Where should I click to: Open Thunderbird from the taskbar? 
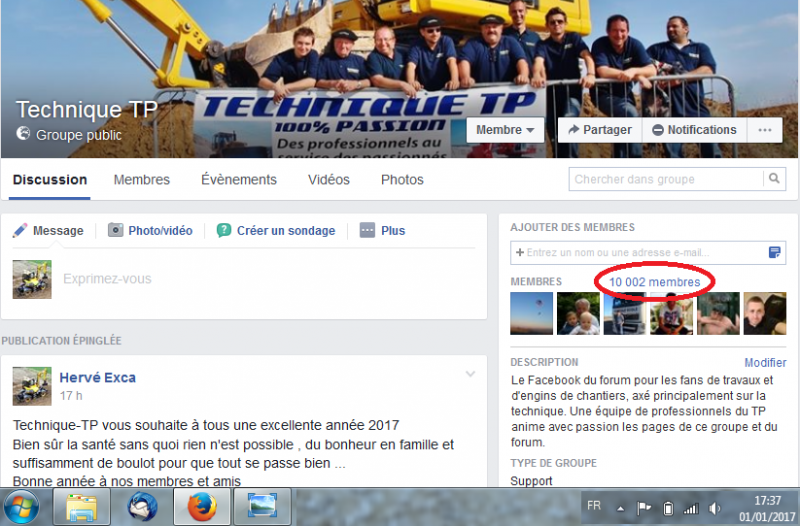(x=142, y=507)
